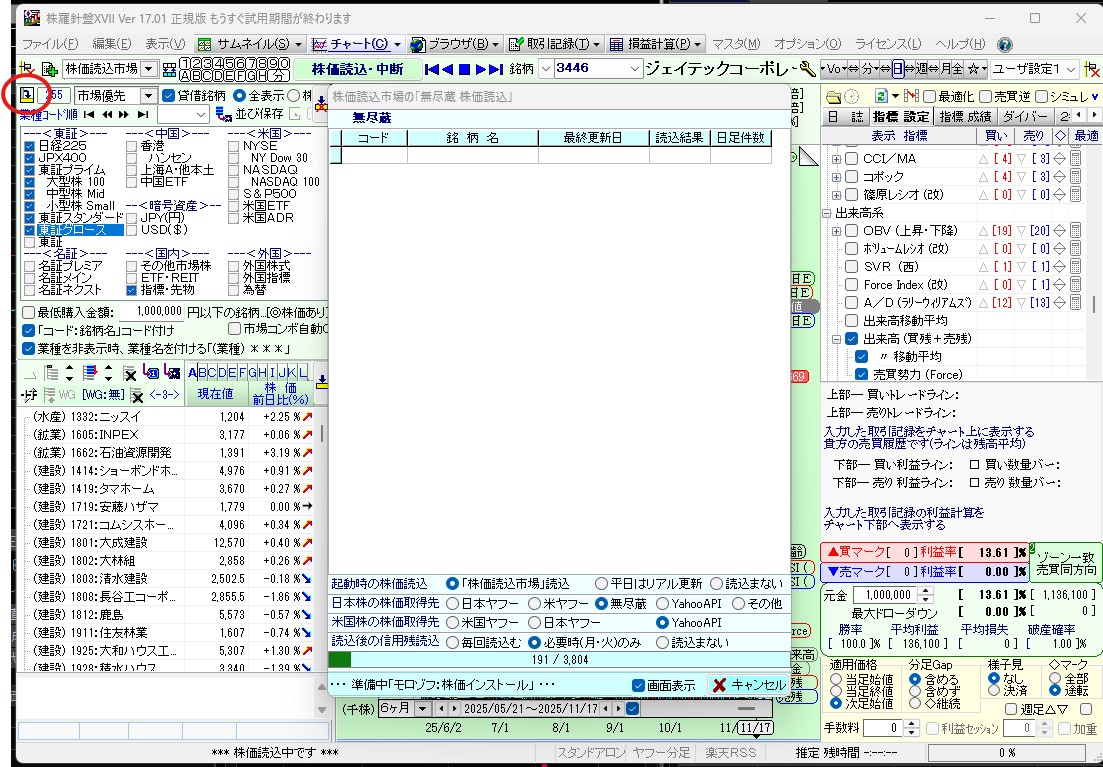Expand the OBV (上昇・下降) tree node
This screenshot has width=1103, height=767.
pyautogui.click(x=836, y=231)
